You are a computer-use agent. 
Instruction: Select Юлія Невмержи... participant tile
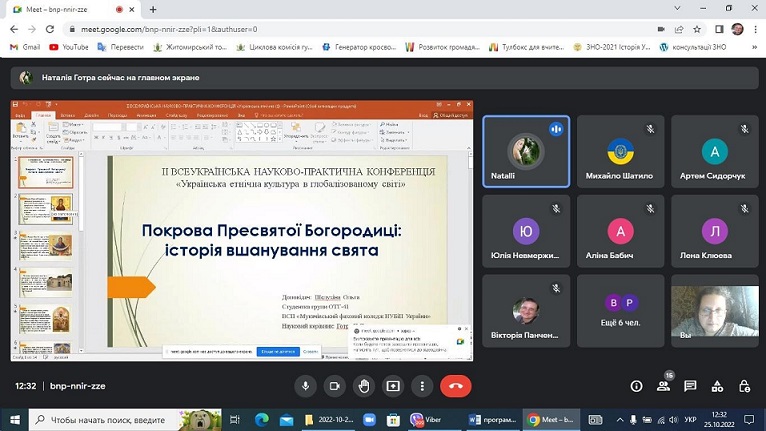[x=526, y=231]
